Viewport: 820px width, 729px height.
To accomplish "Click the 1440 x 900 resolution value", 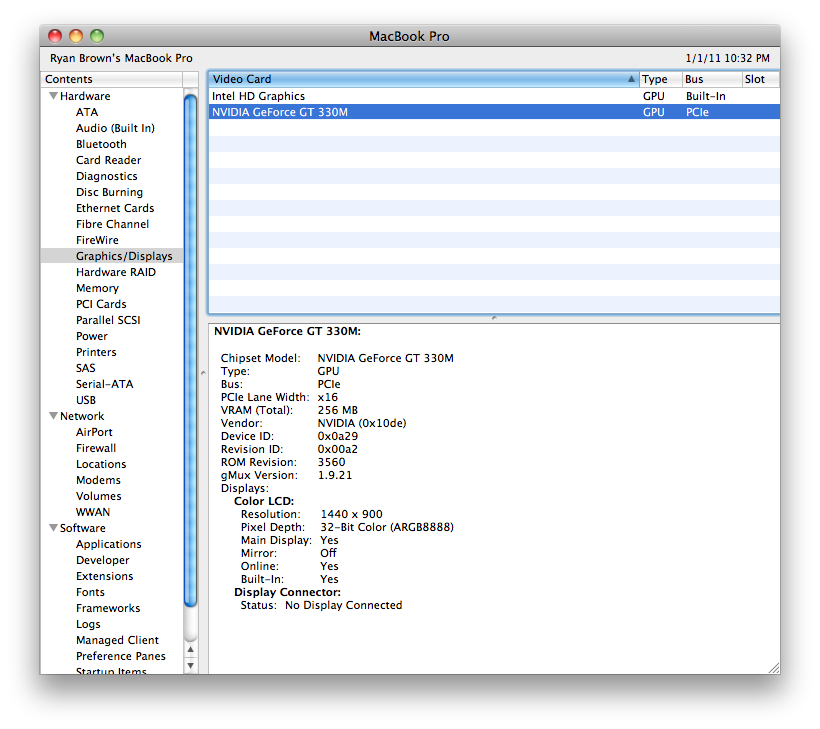I will [x=351, y=515].
